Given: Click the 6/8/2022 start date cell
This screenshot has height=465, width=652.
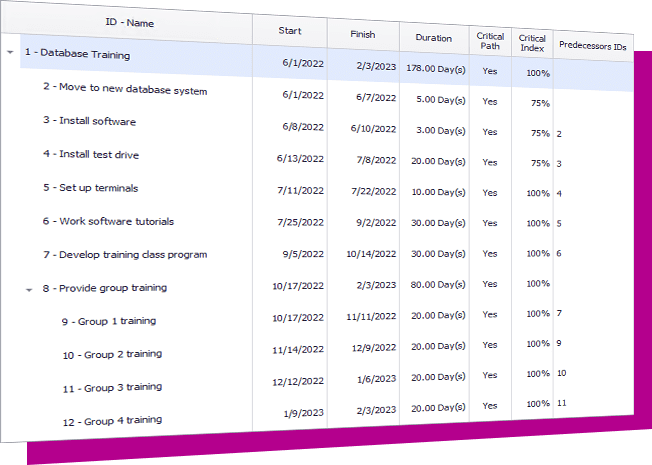Looking at the screenshot, I should [x=303, y=127].
